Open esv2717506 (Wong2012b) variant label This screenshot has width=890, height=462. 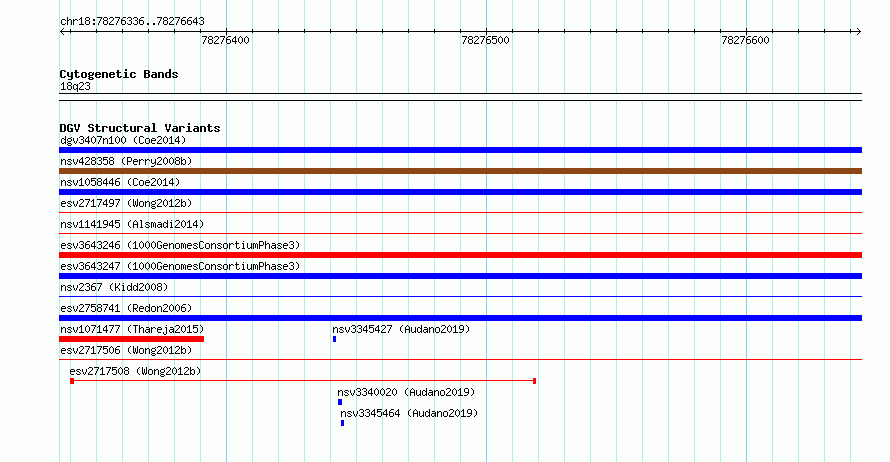pyautogui.click(x=126, y=350)
